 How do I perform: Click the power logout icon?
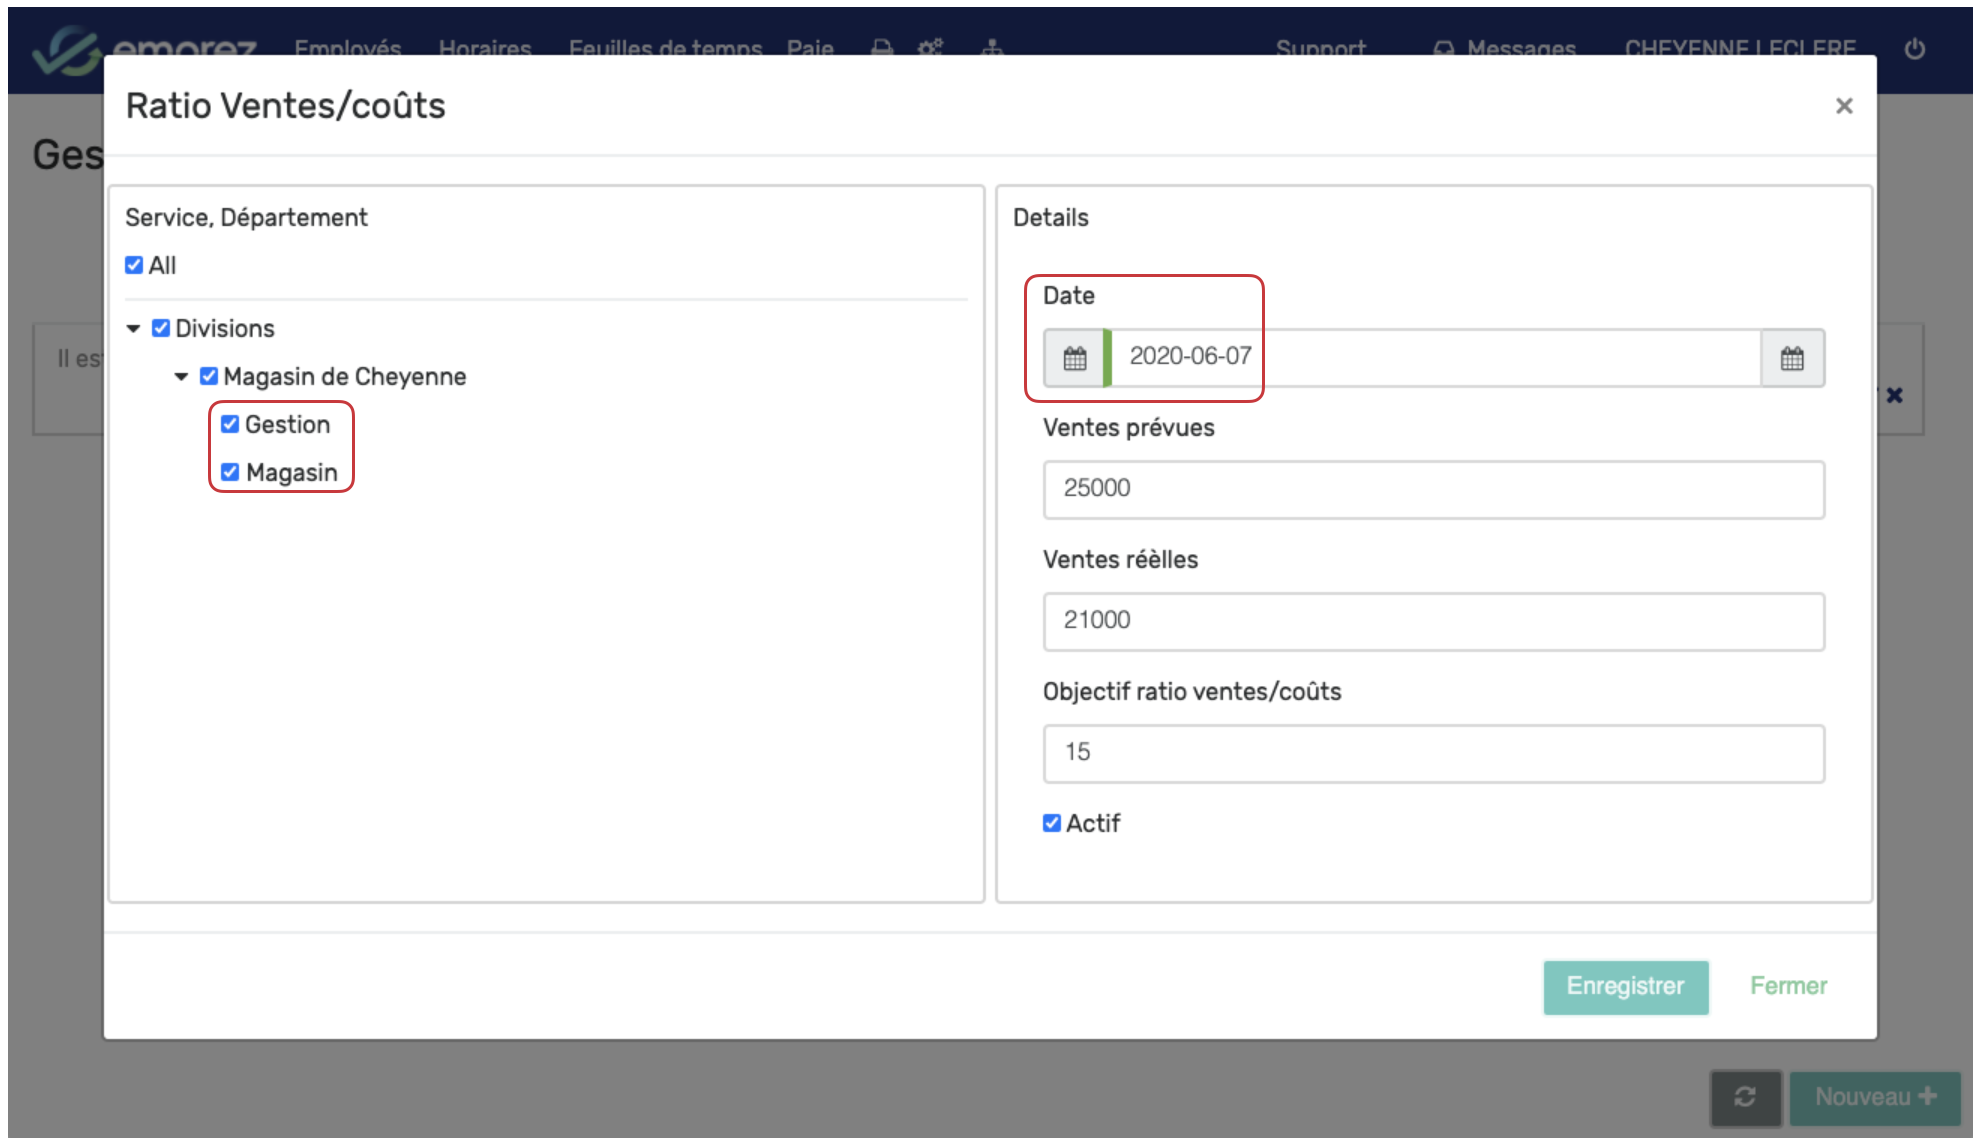click(x=1914, y=49)
